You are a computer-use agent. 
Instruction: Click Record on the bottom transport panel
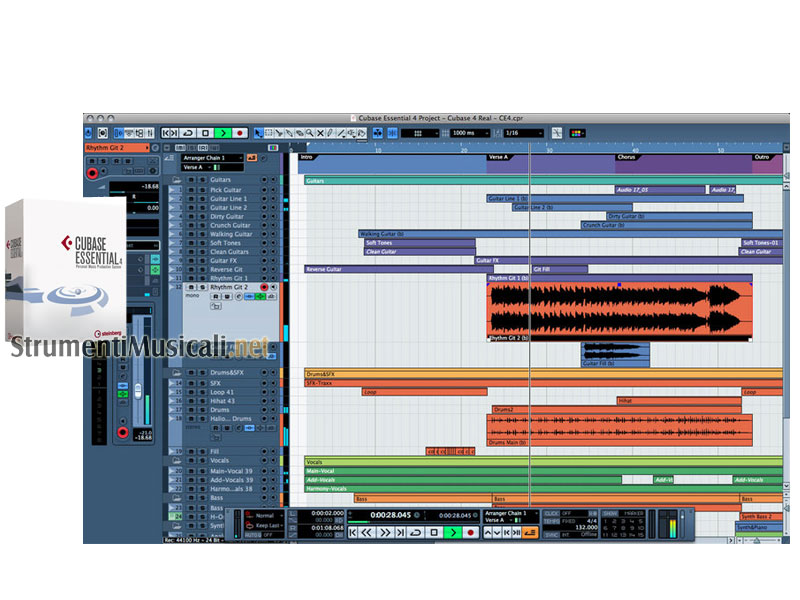tap(470, 533)
